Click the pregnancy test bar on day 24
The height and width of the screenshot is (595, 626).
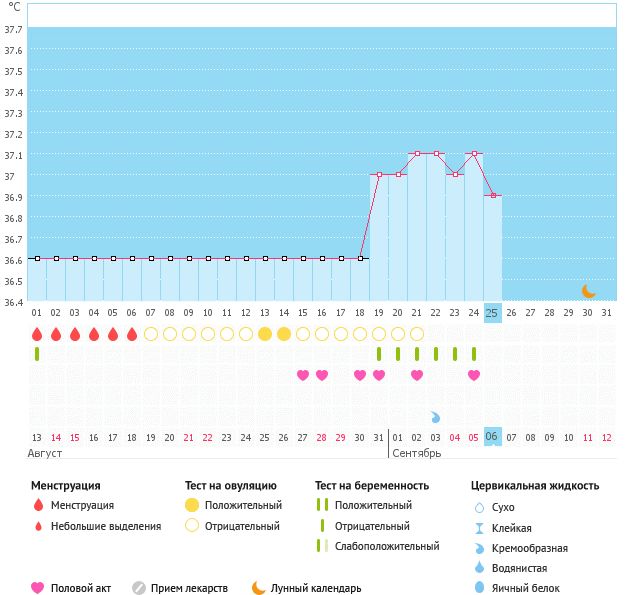click(x=474, y=354)
